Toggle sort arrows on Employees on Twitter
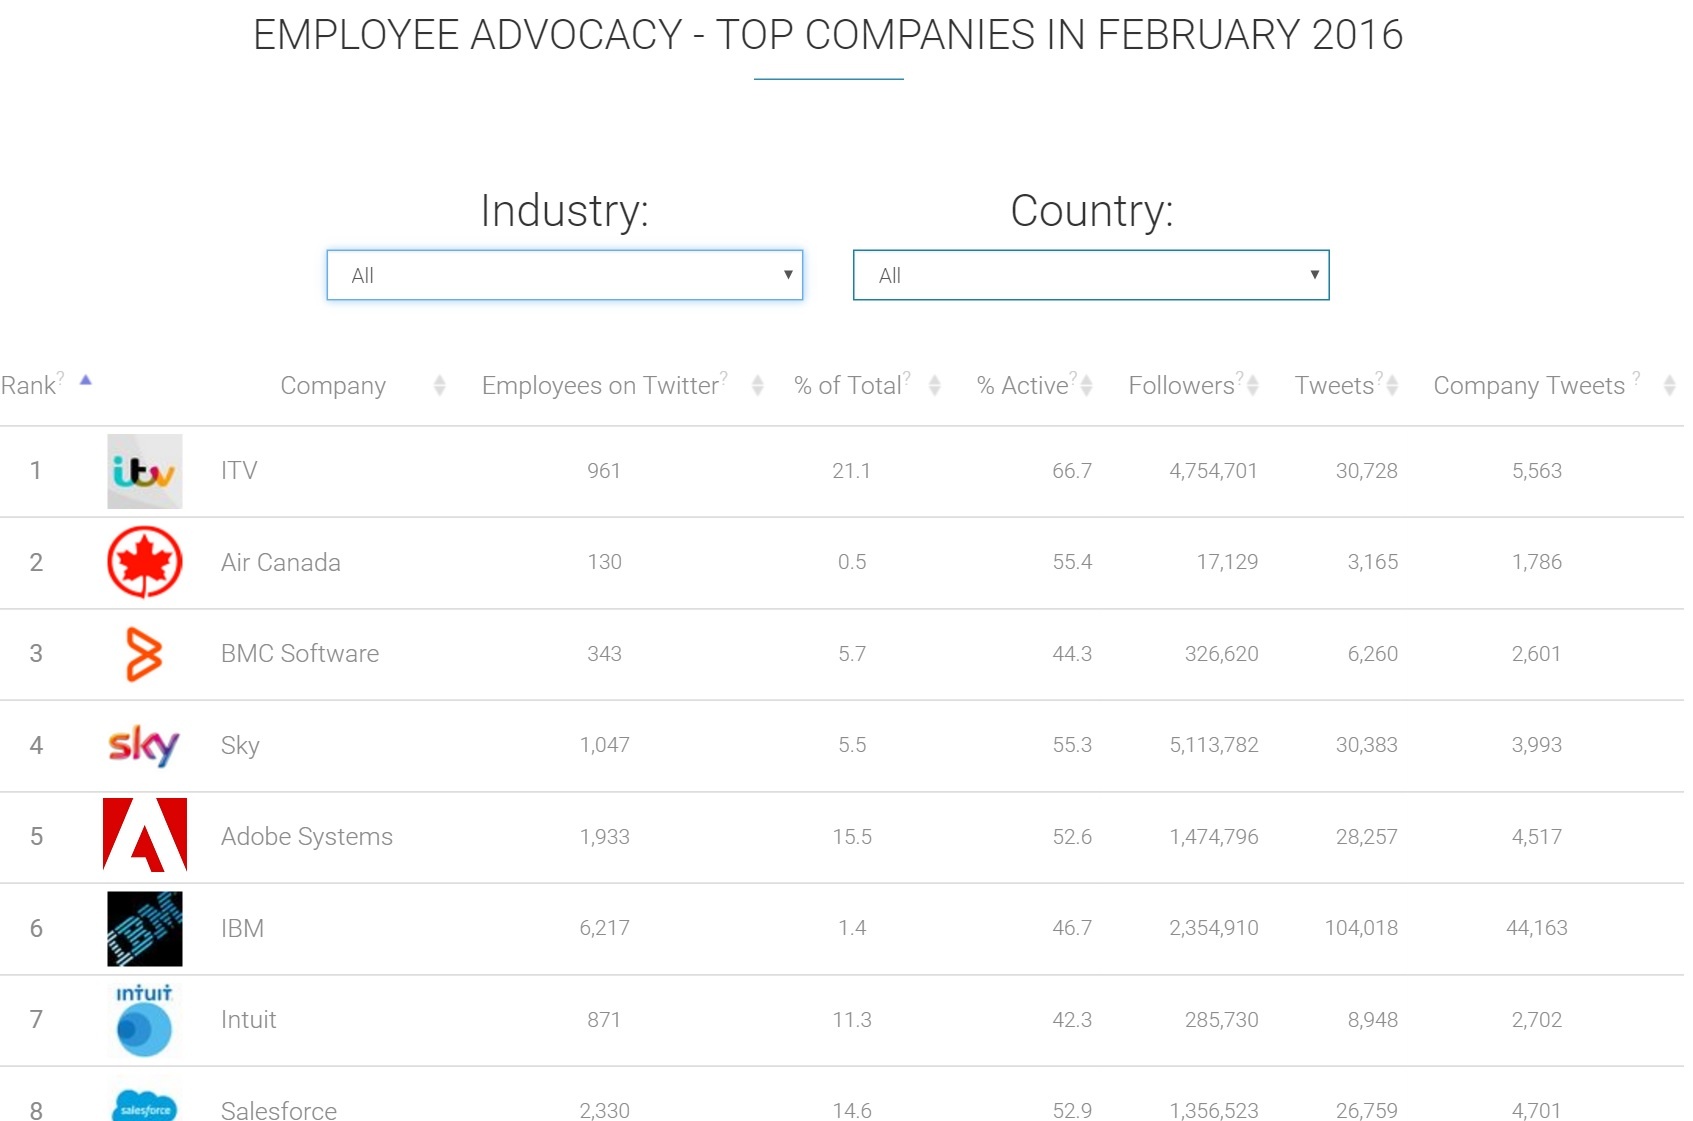Screen dimensions: 1693x1121 (x=757, y=386)
